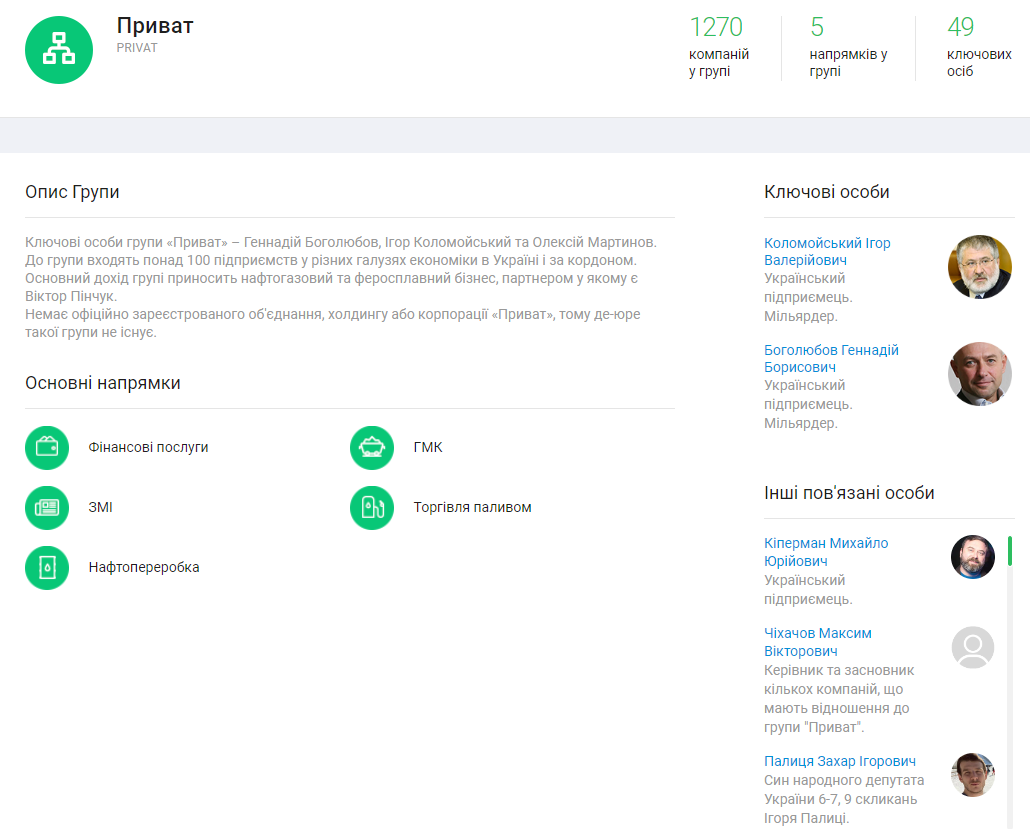Click the photo of Коломойський Ігор
Viewport: 1030px width, 829px height.
tap(979, 267)
